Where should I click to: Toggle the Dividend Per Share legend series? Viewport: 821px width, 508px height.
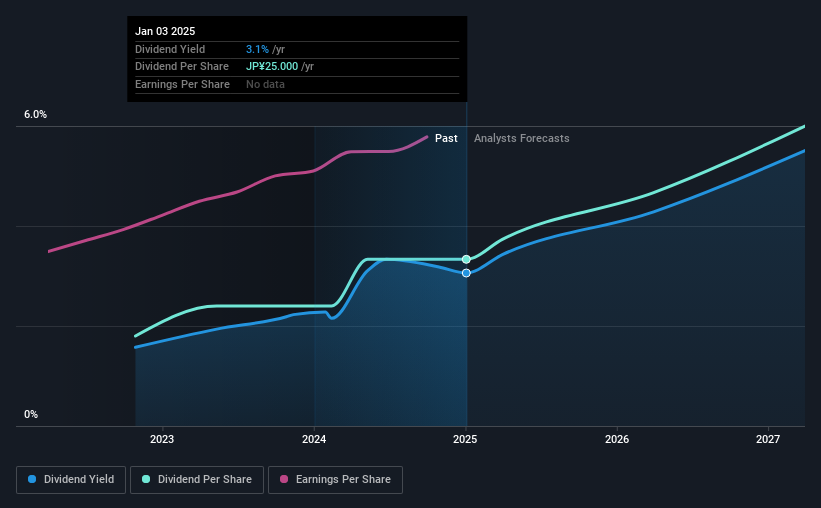(x=197, y=480)
